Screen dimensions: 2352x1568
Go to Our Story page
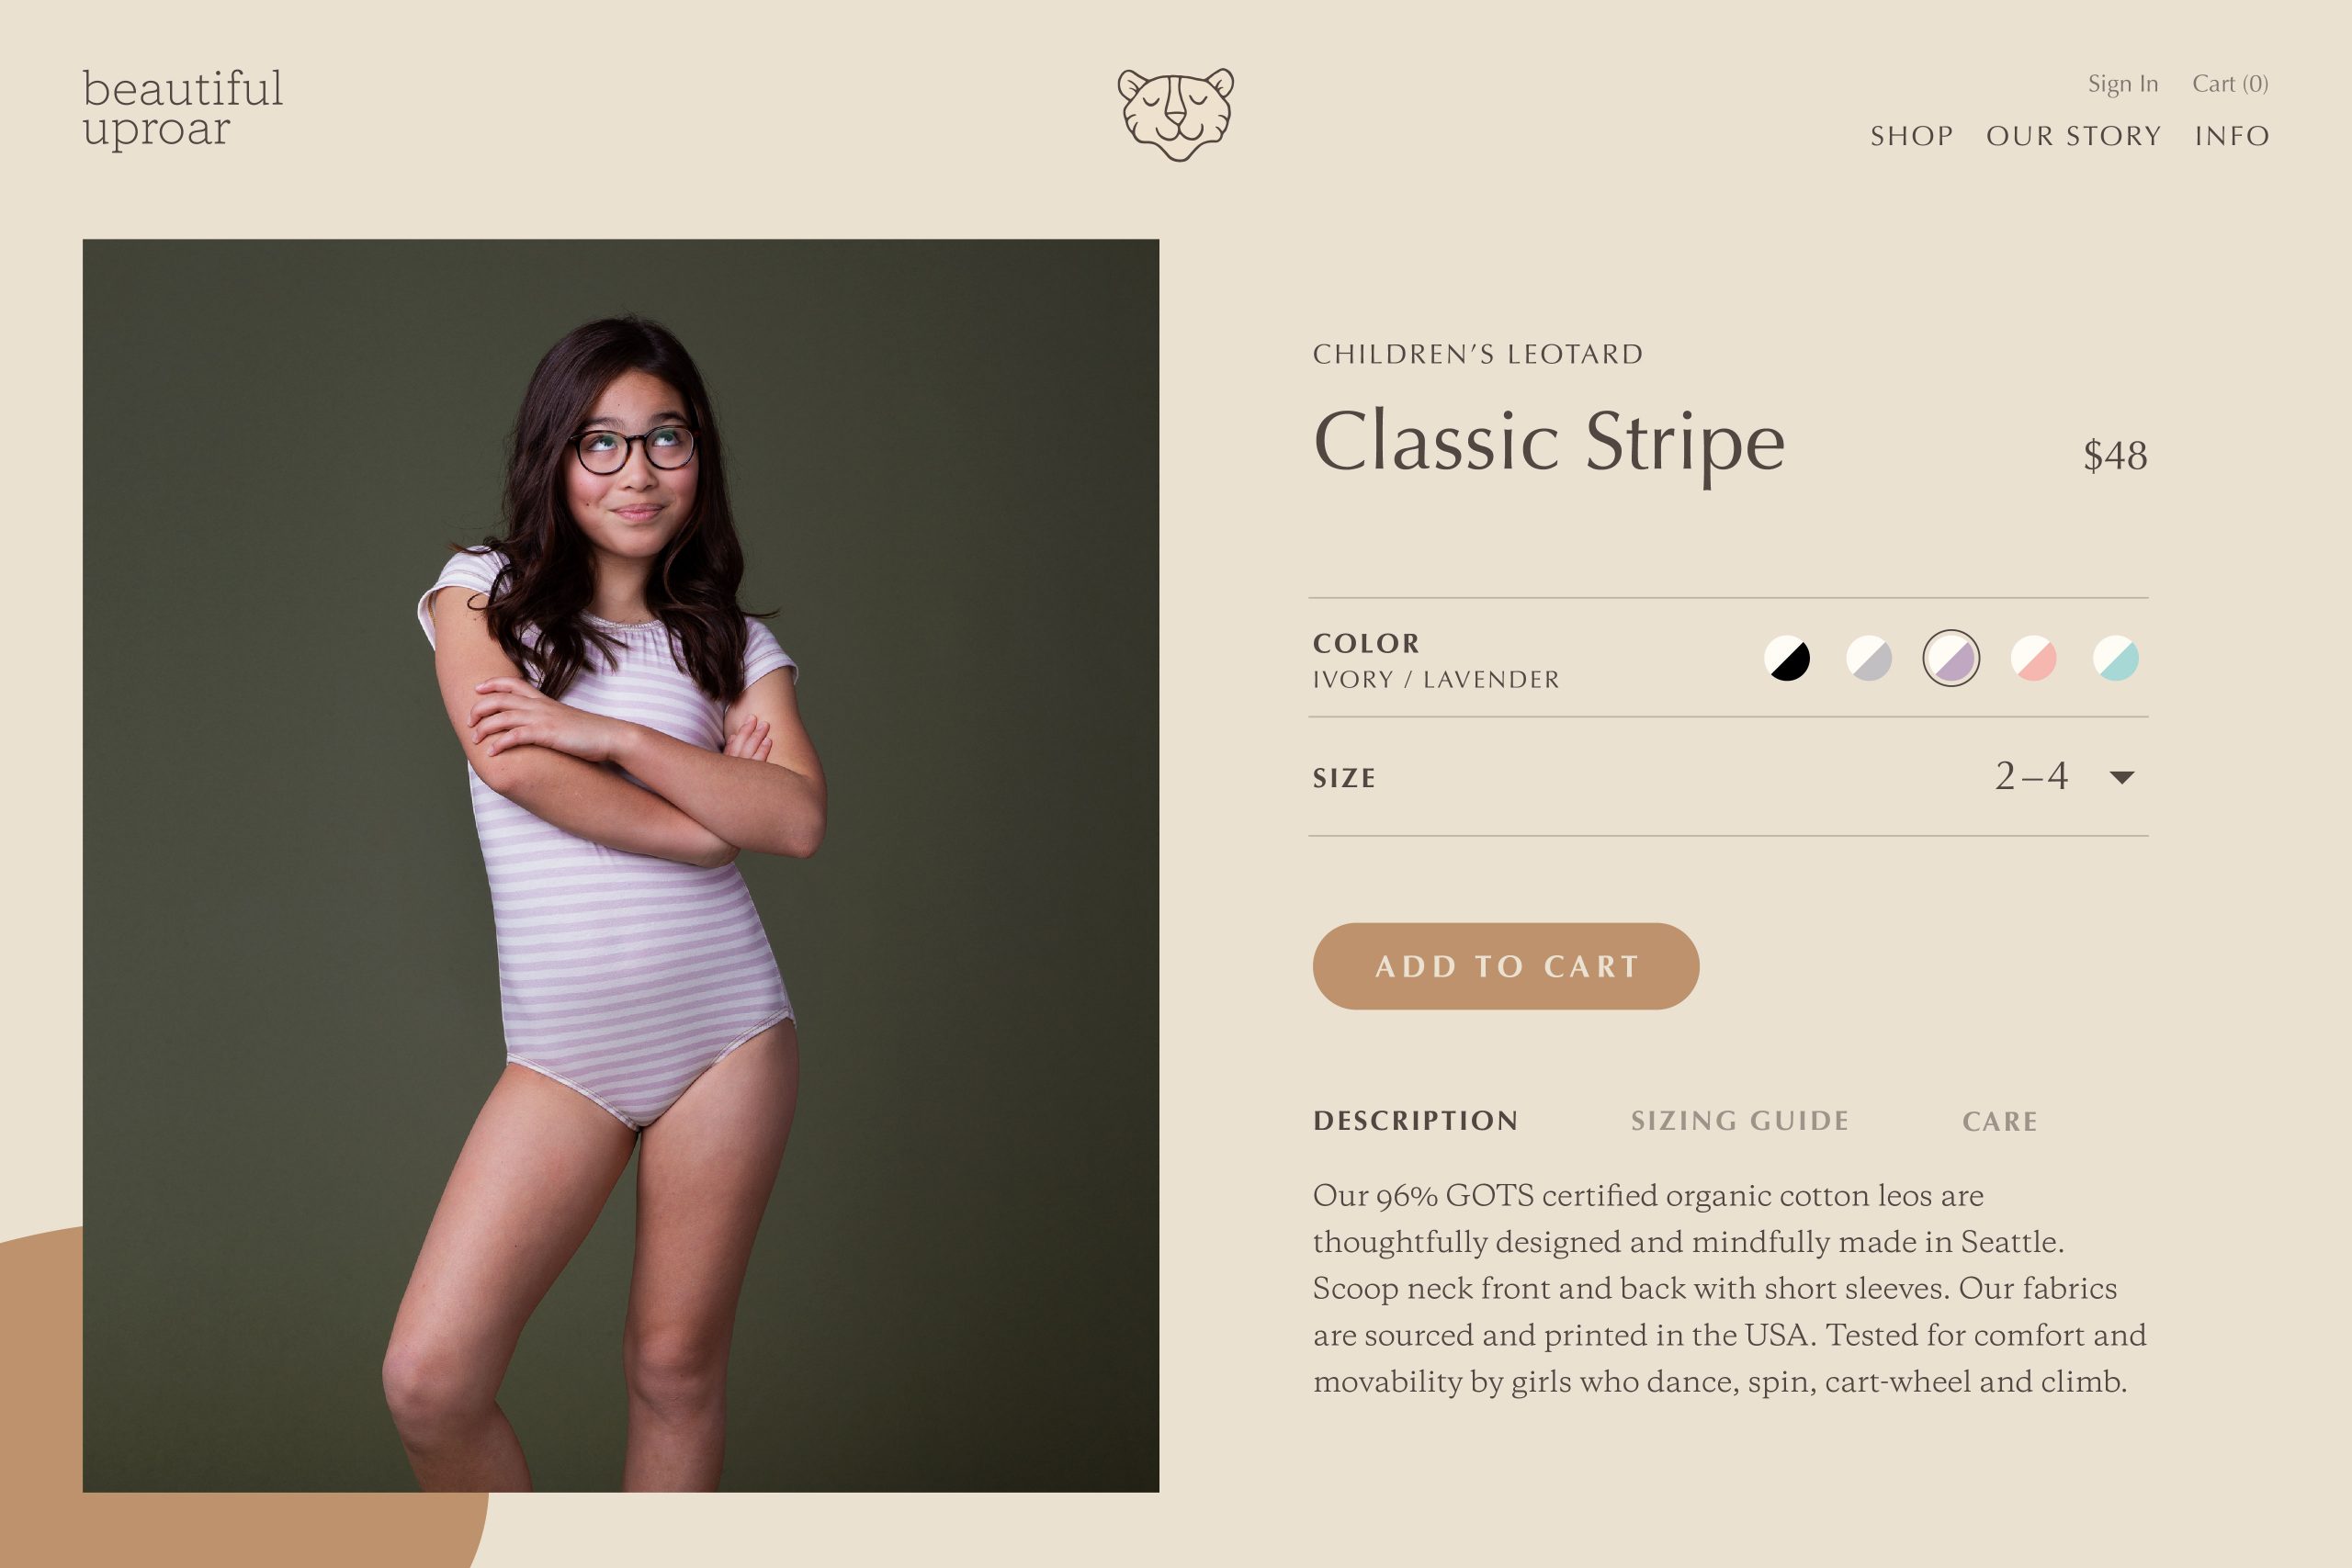point(2074,136)
